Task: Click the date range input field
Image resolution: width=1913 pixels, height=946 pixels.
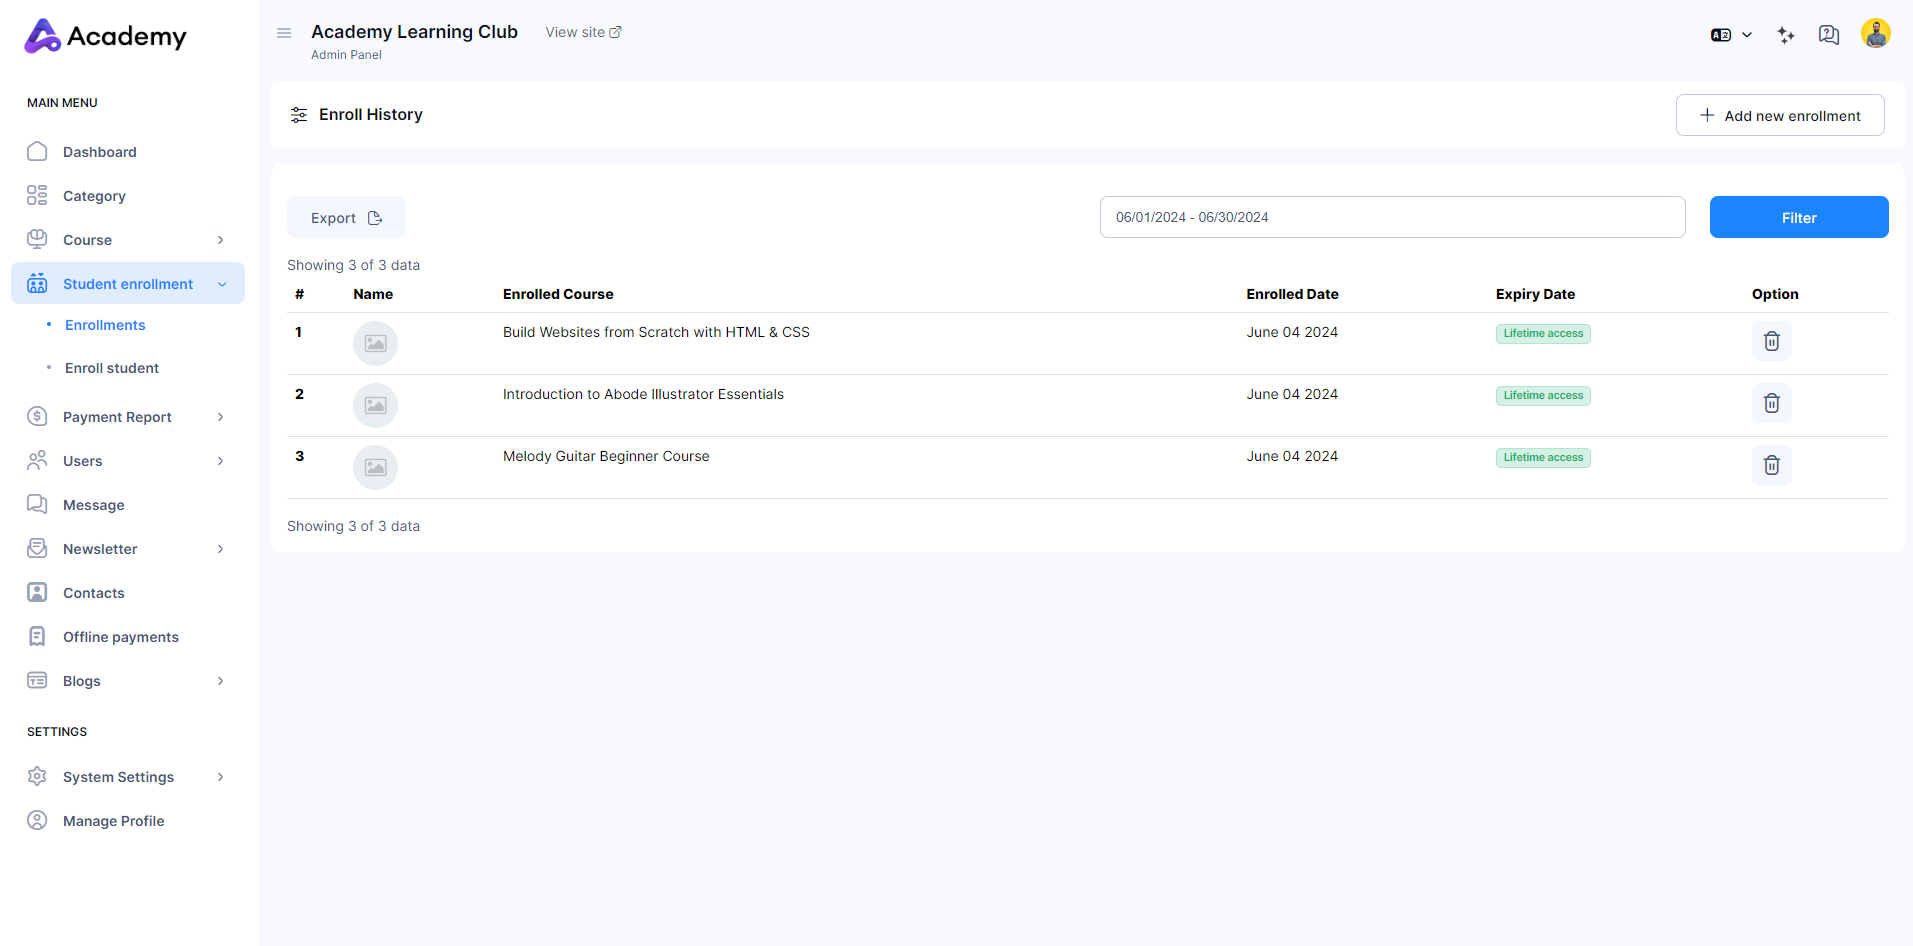Action: click(x=1391, y=217)
